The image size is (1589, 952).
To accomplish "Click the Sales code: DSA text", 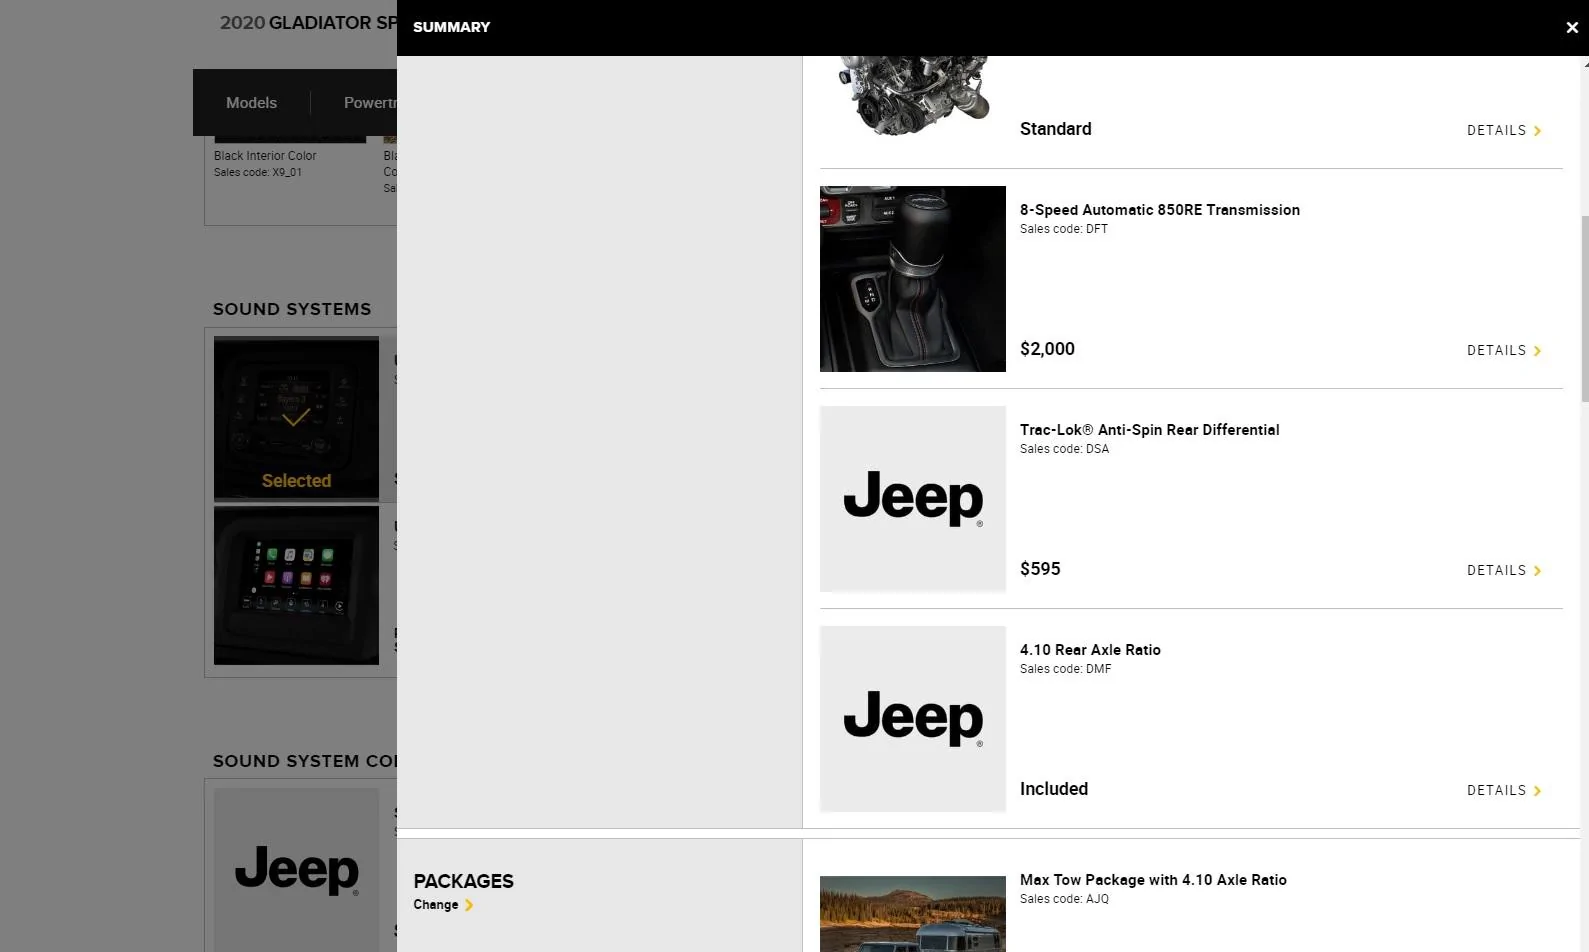I will pos(1064,449).
